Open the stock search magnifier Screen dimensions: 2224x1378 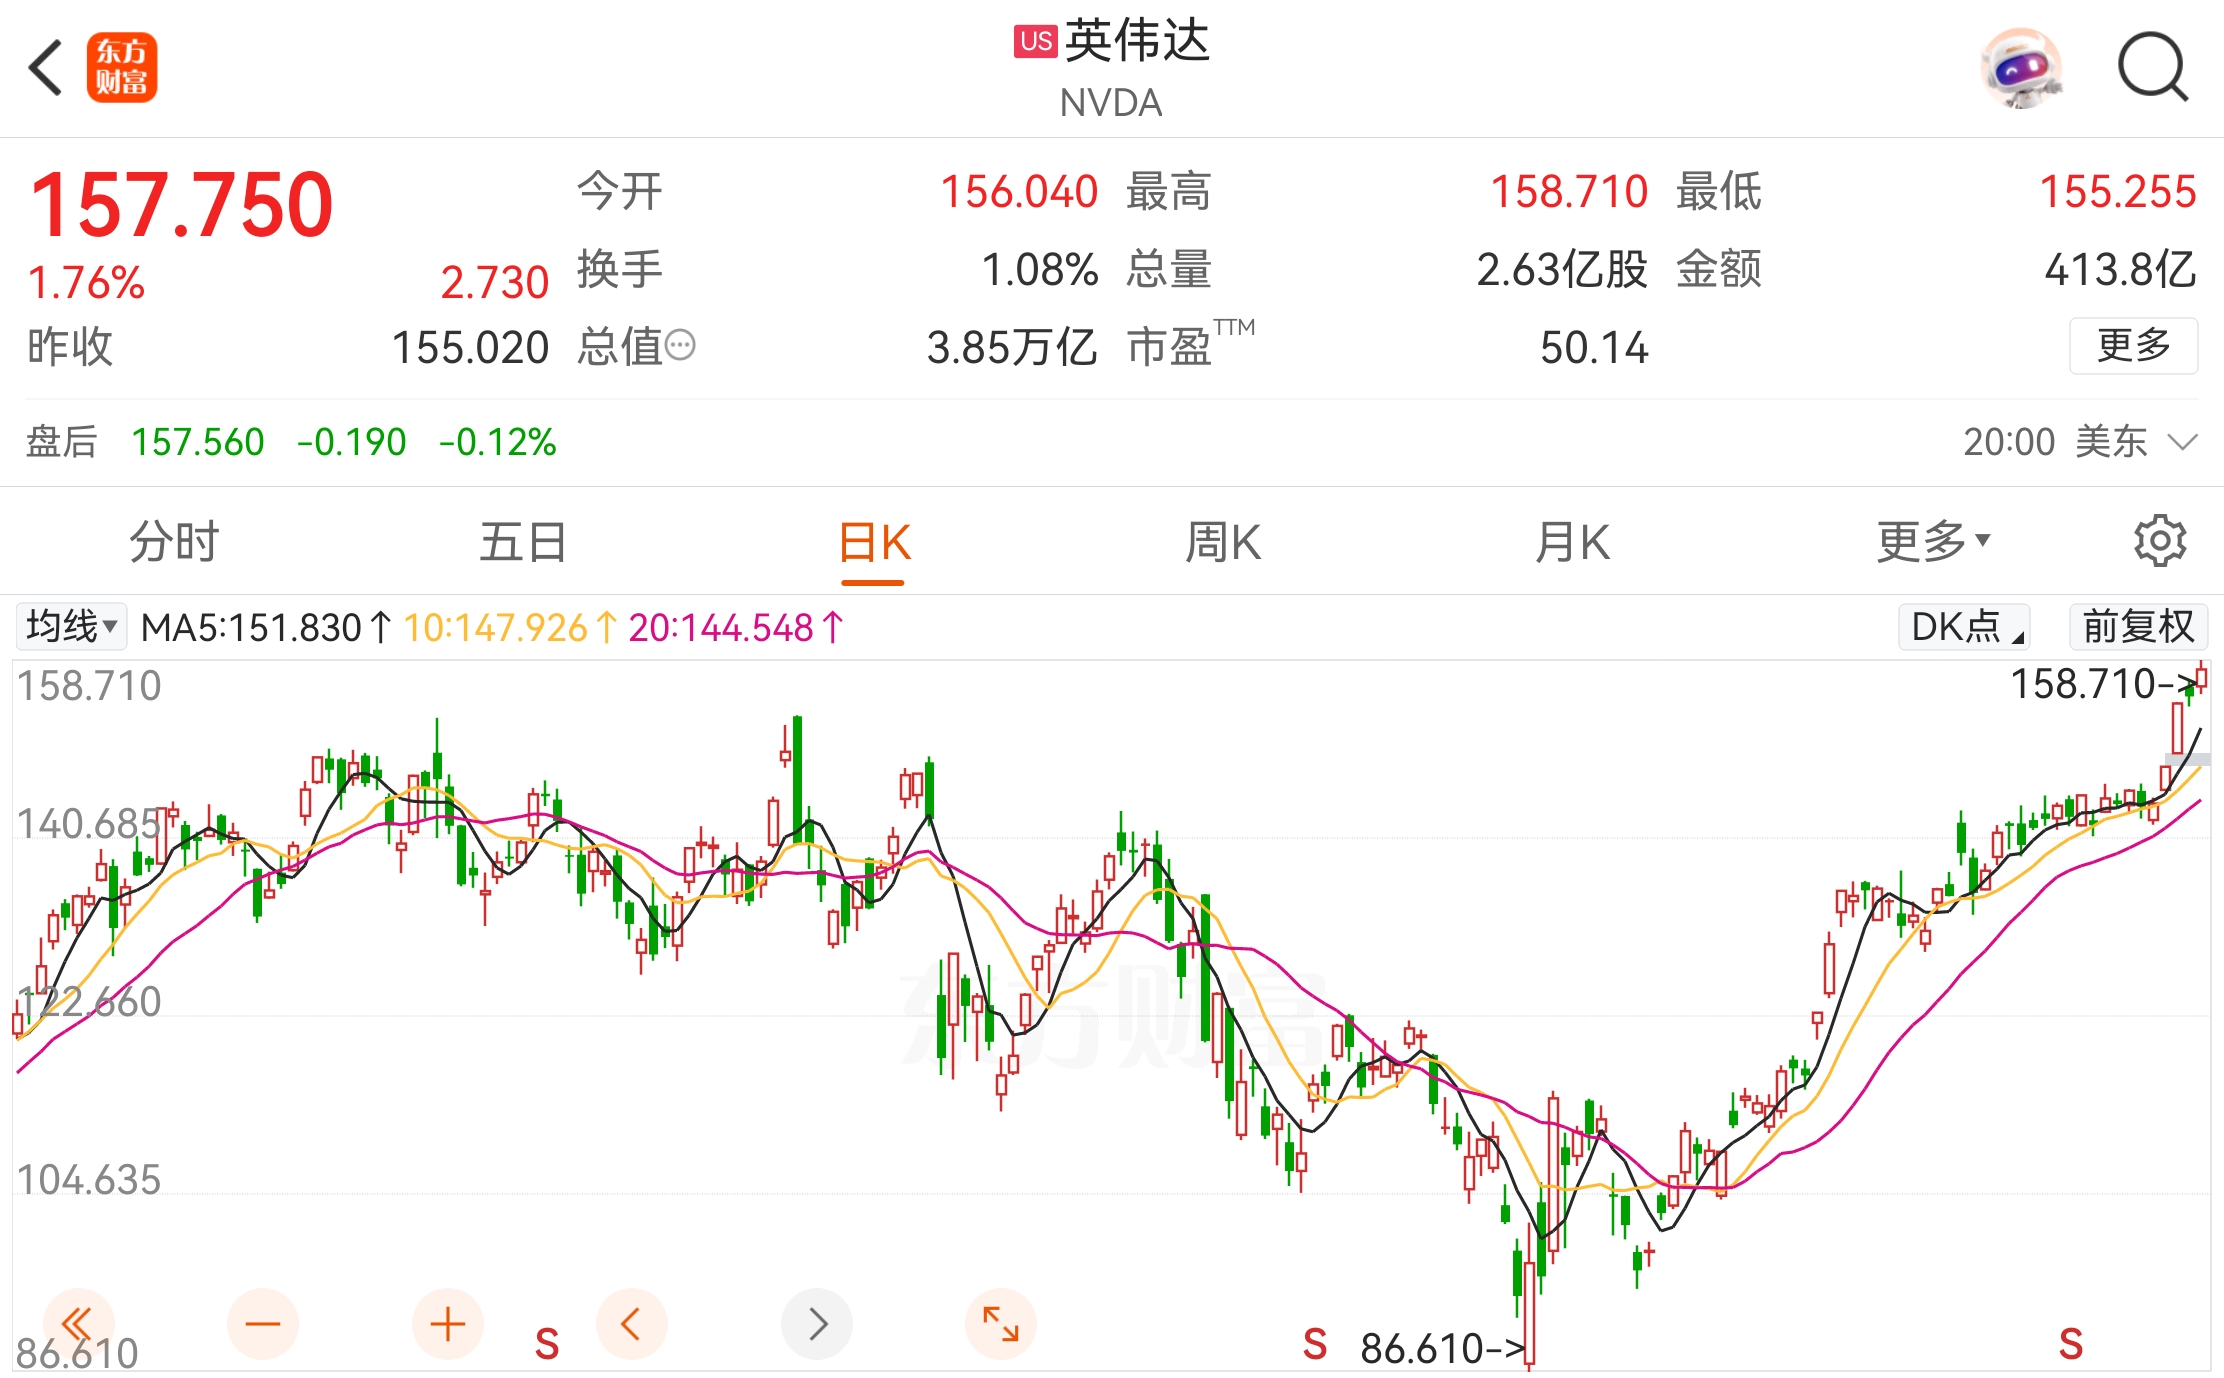2153,68
